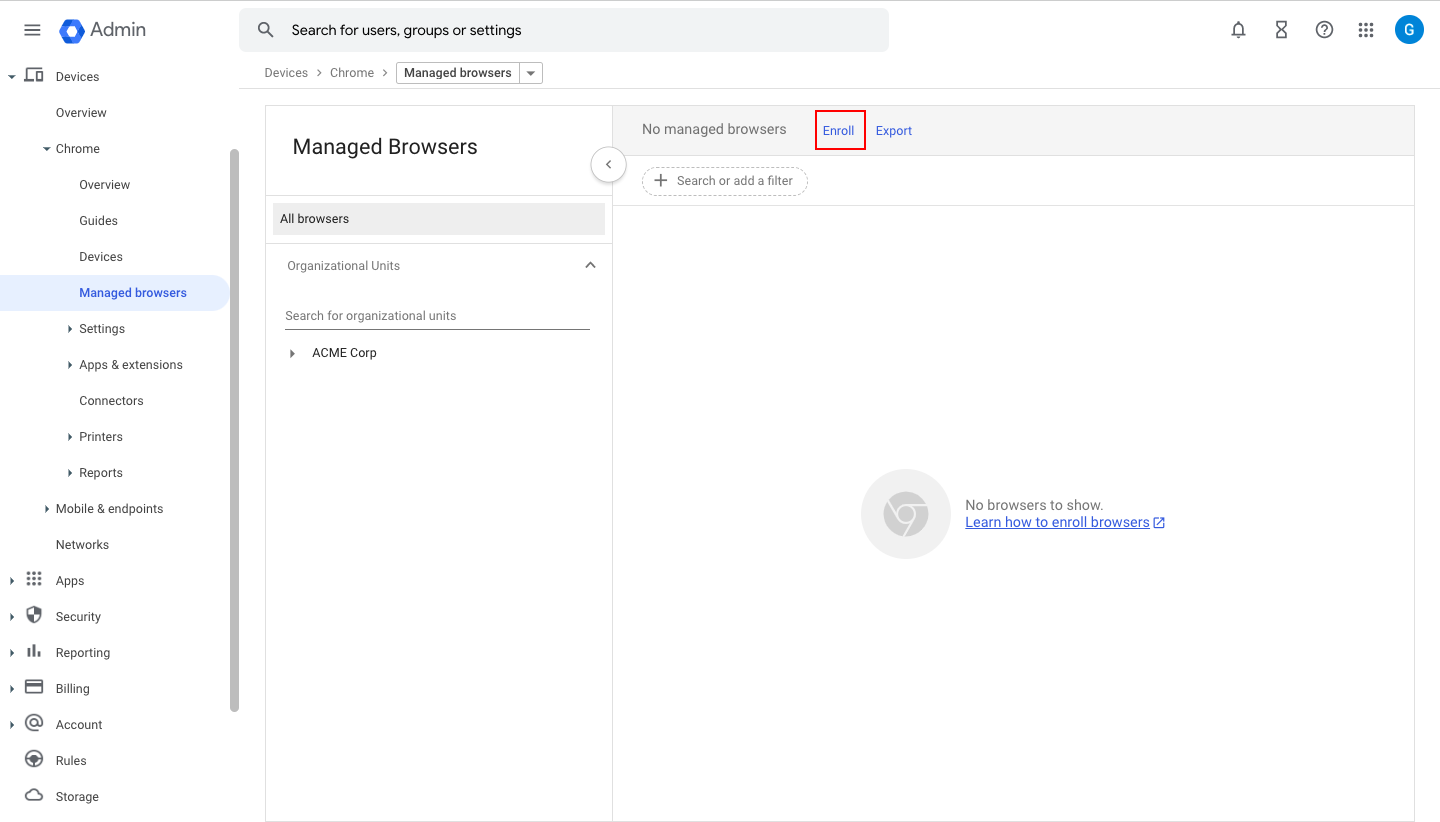Expand the Mobile & endpoints arrow
The height and width of the screenshot is (822, 1440).
click(x=46, y=509)
